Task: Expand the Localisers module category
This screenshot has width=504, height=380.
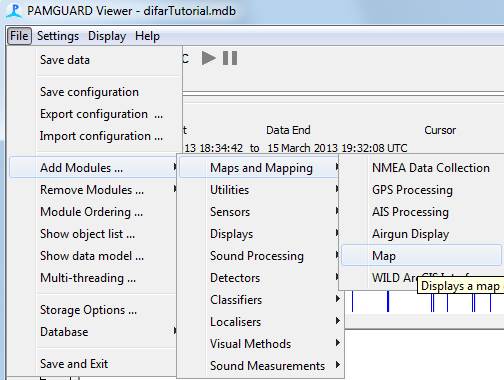Action: pos(260,322)
